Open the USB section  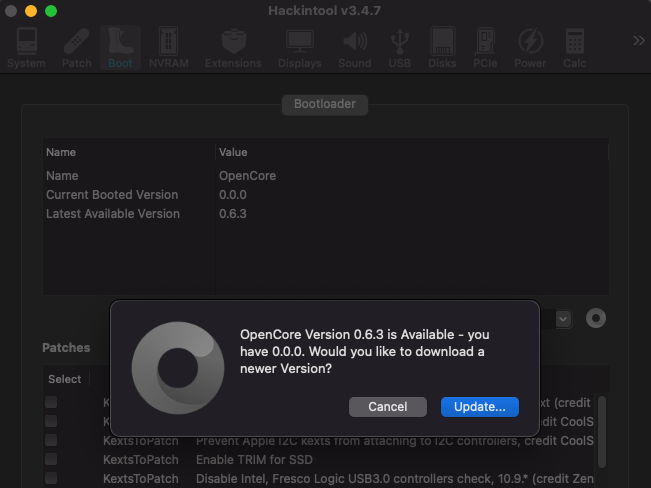399,48
